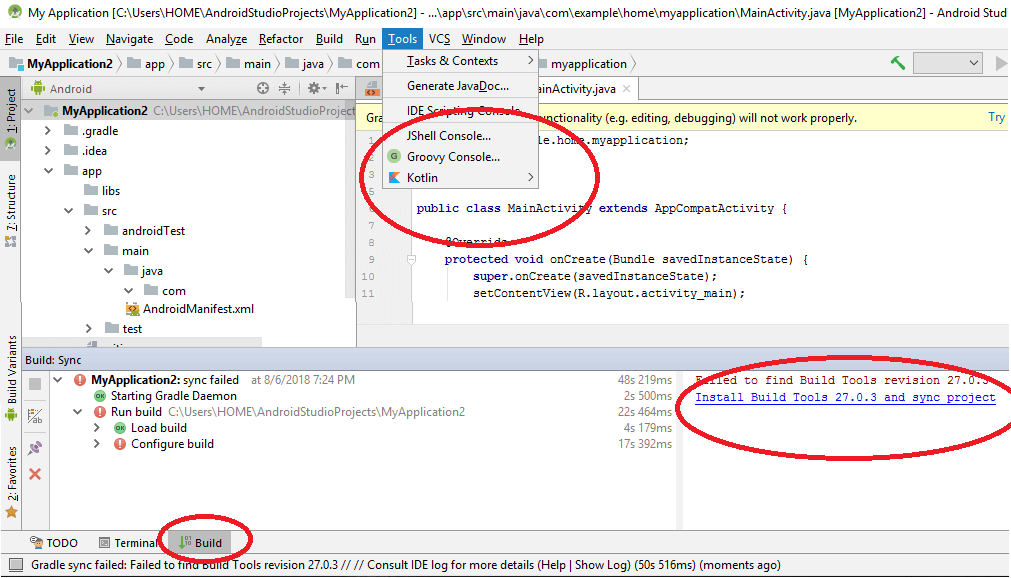Switch to the Terminal tool tab
Screen dimensions: 1011x578
(129, 543)
